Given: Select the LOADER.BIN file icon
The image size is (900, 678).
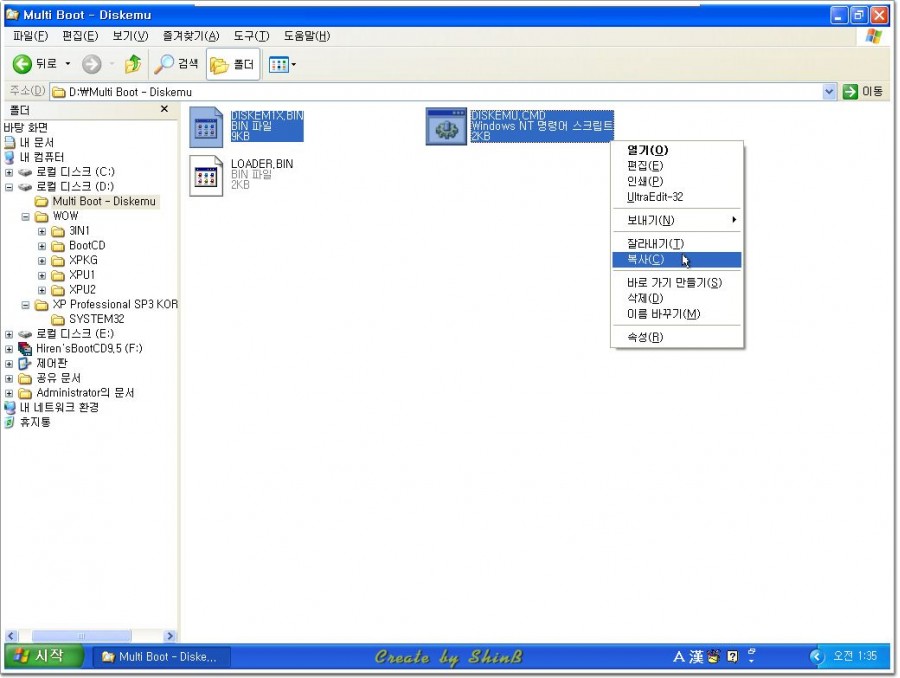Looking at the screenshot, I should (206, 176).
